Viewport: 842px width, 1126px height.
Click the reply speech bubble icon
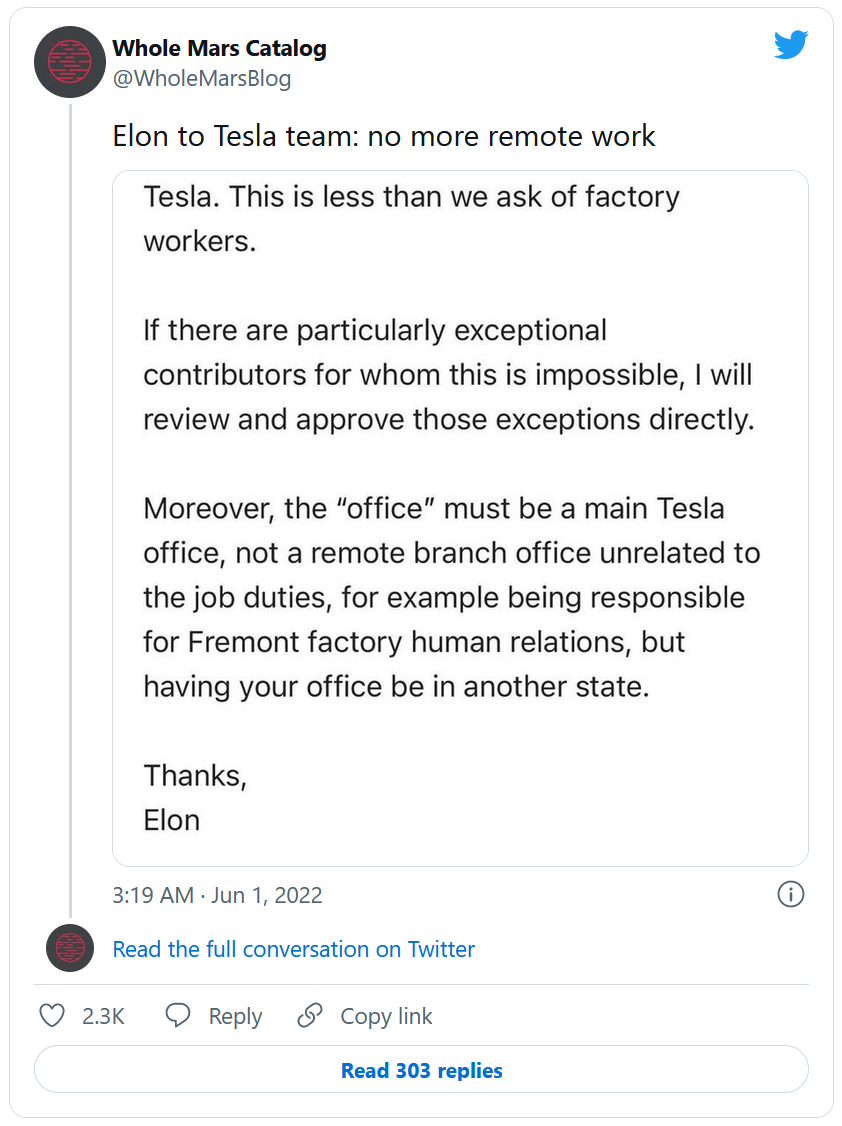[x=178, y=1016]
